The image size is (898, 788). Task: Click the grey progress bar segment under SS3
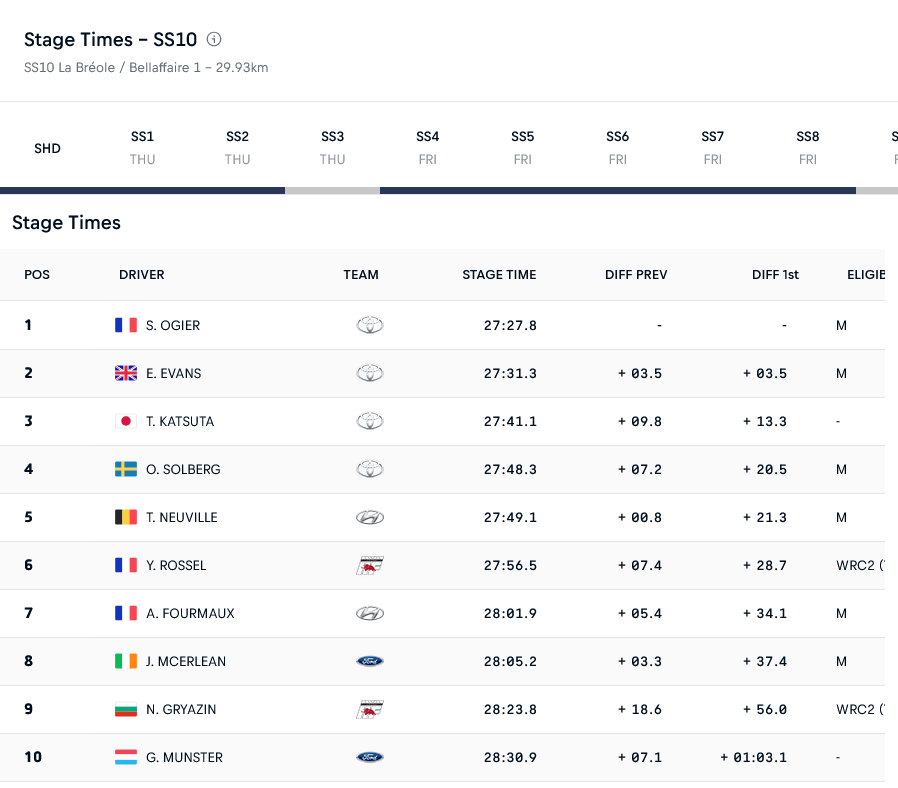click(332, 190)
